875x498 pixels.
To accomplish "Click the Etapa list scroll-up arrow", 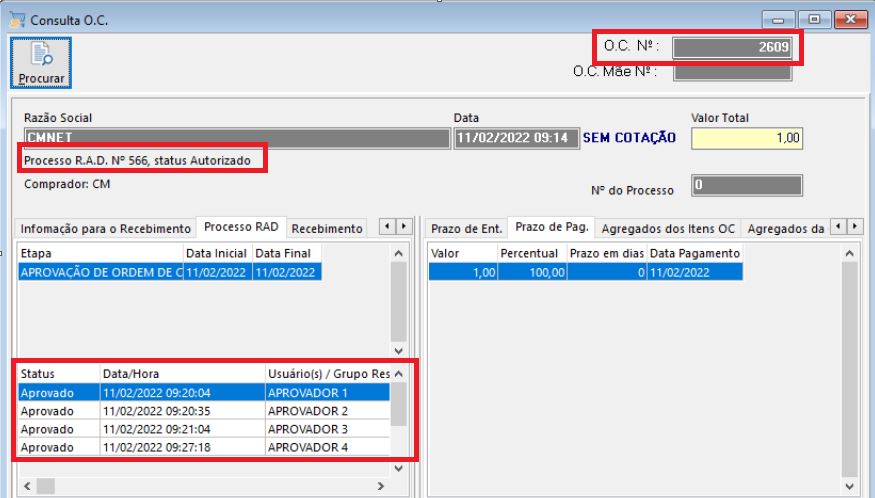I will click(398, 253).
